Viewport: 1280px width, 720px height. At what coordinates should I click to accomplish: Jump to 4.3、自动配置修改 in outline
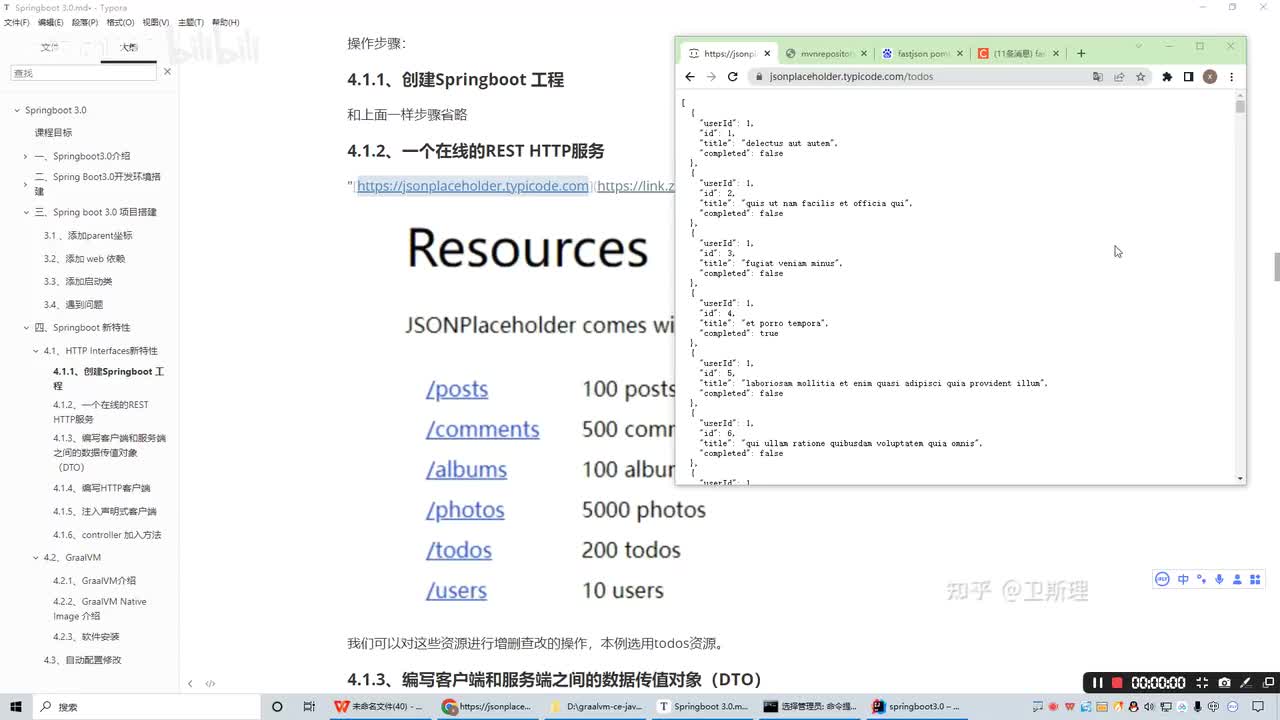82,661
